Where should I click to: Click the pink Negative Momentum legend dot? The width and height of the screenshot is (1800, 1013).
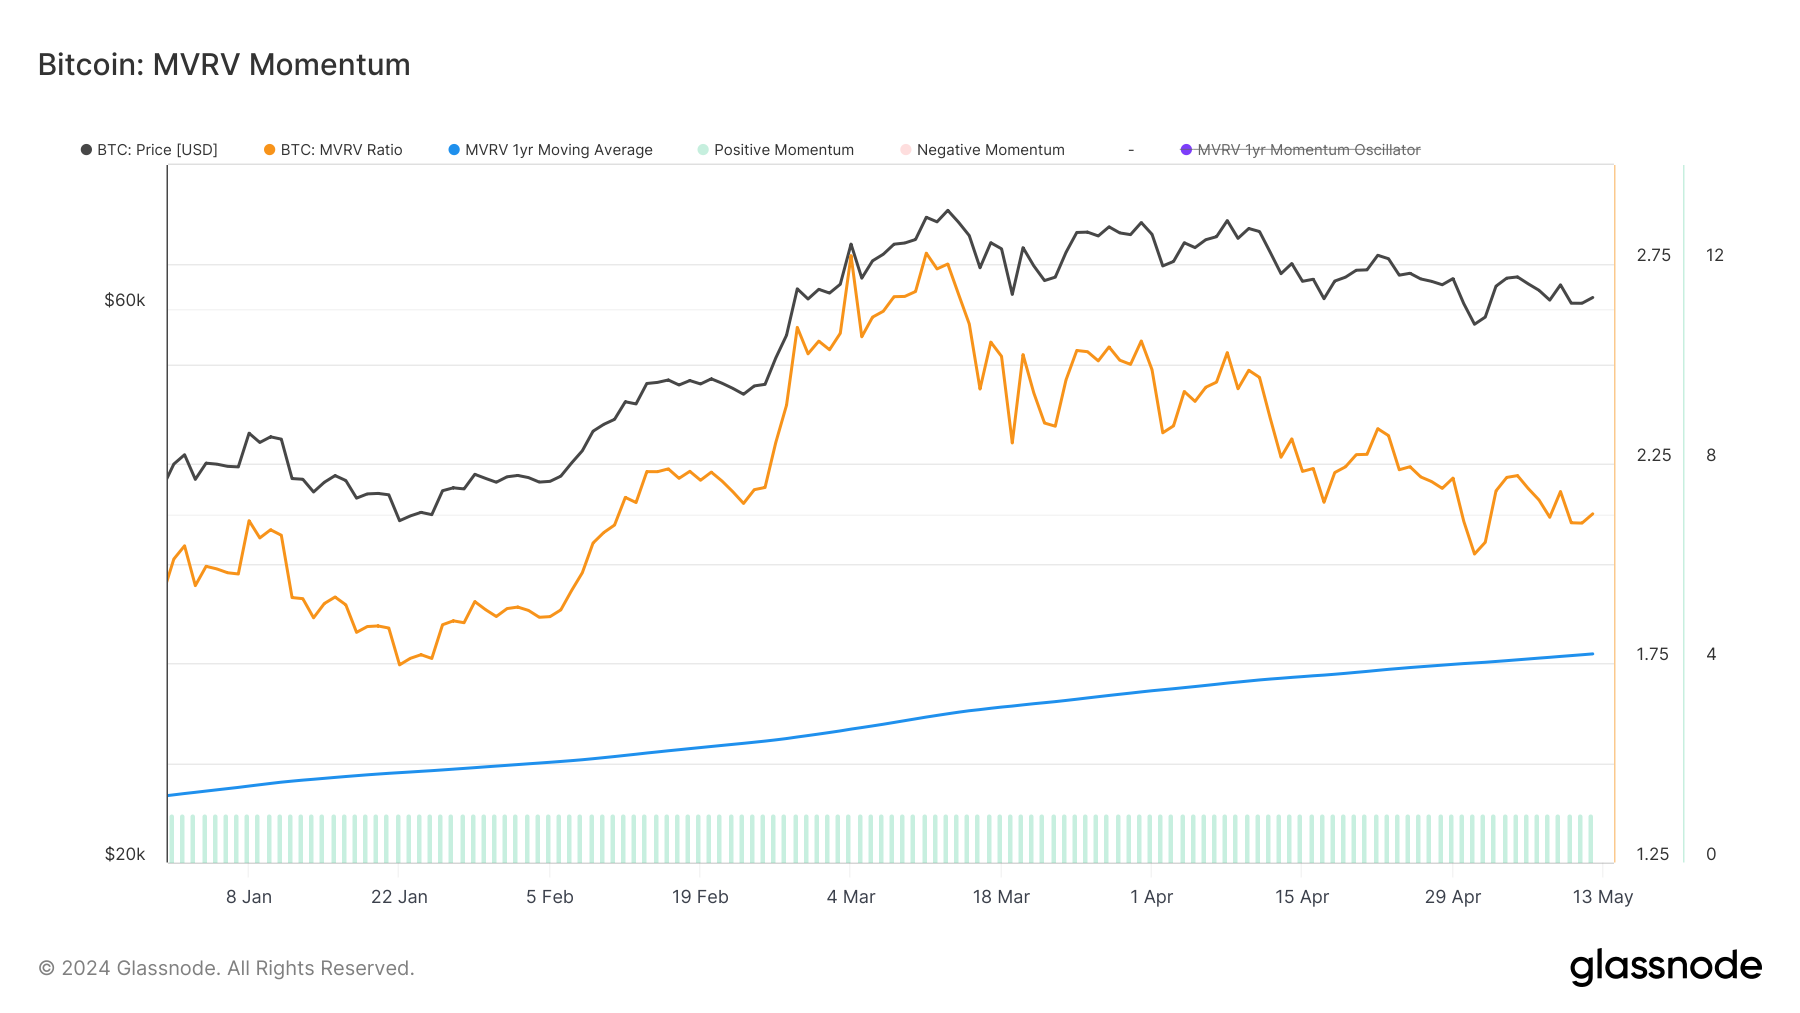click(906, 150)
